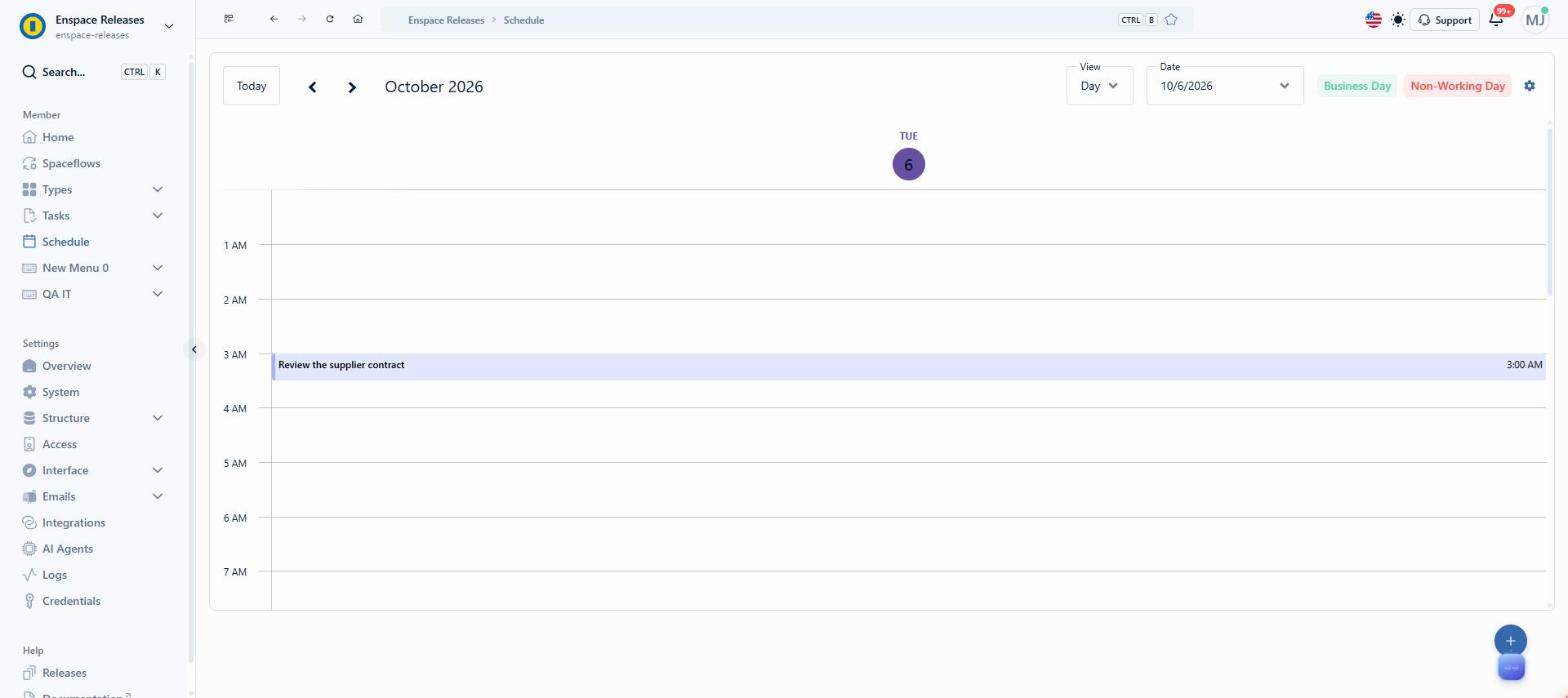Open schedule settings gear icon
Viewport: 1568px width, 698px height.
point(1529,86)
